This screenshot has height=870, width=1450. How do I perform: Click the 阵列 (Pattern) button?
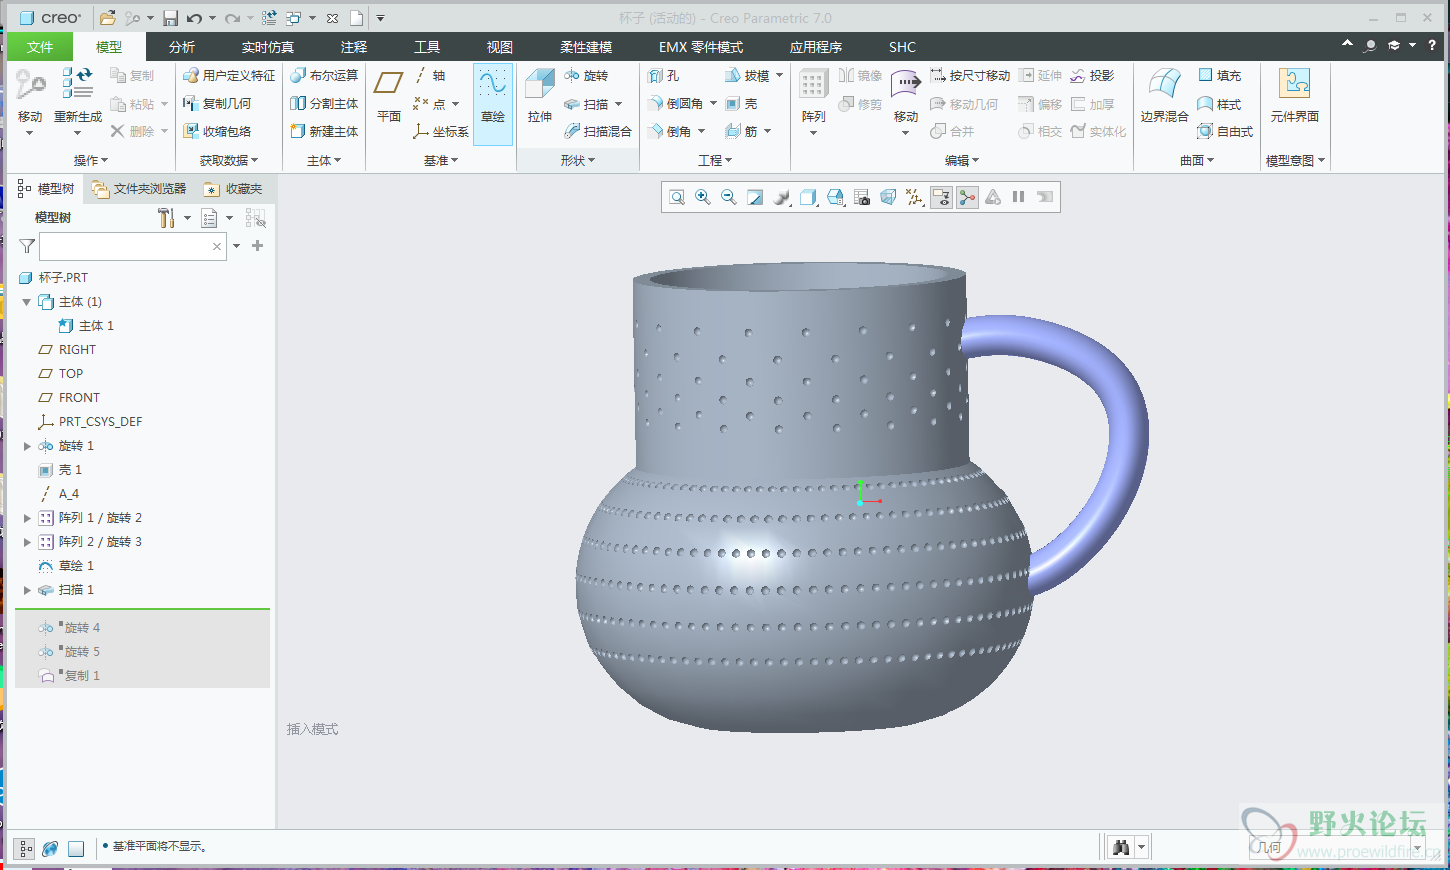point(813,102)
